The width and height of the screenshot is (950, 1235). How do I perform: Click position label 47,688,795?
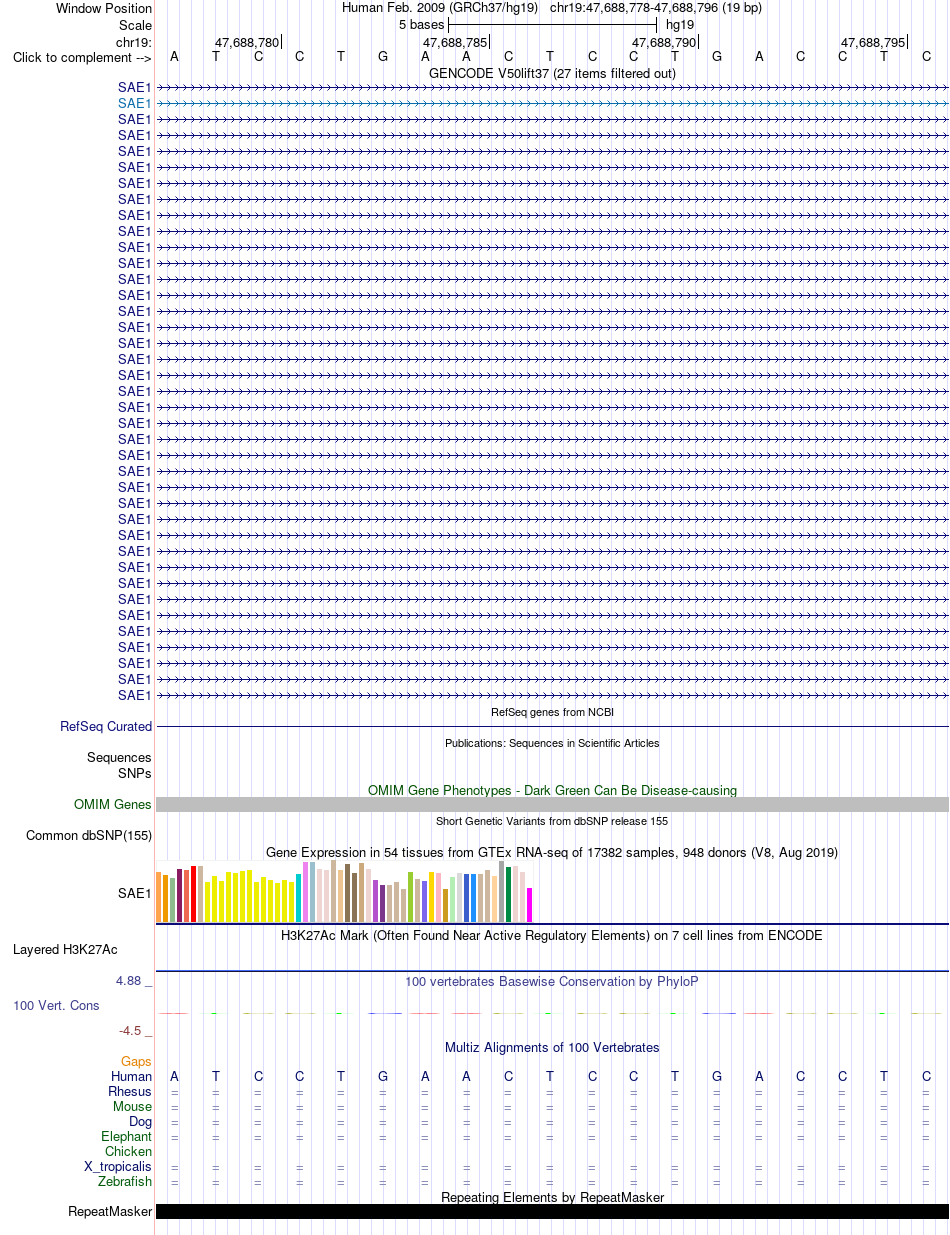[x=873, y=43]
